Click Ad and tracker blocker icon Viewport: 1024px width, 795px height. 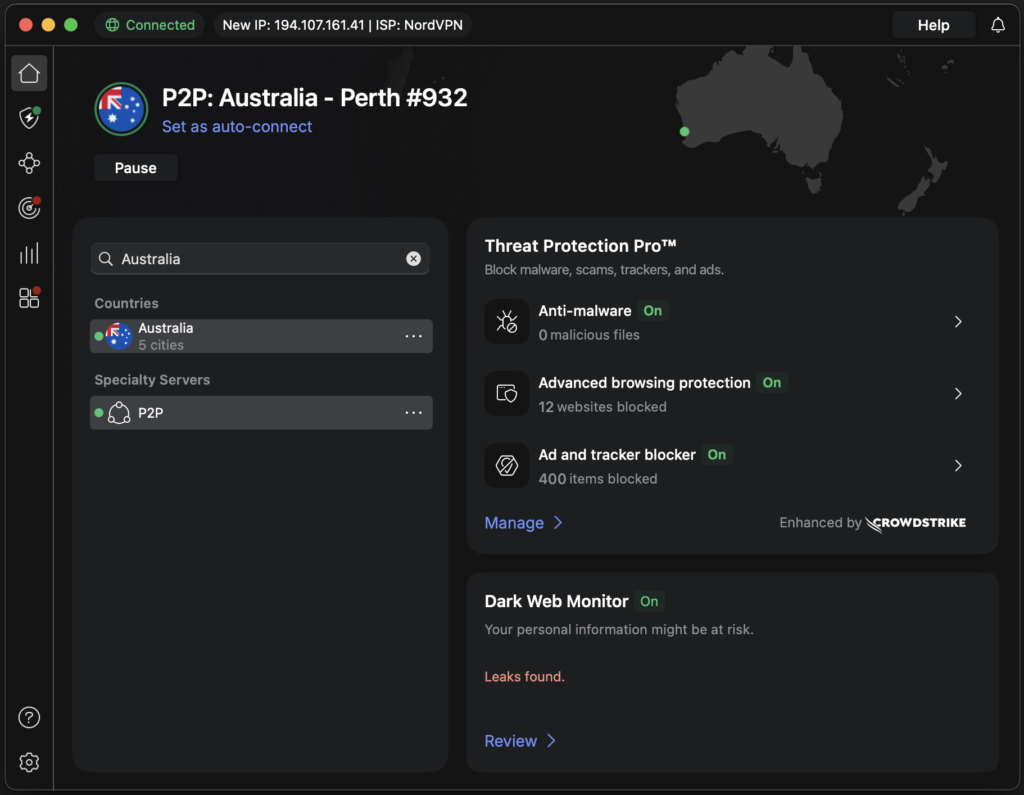[x=507, y=465]
